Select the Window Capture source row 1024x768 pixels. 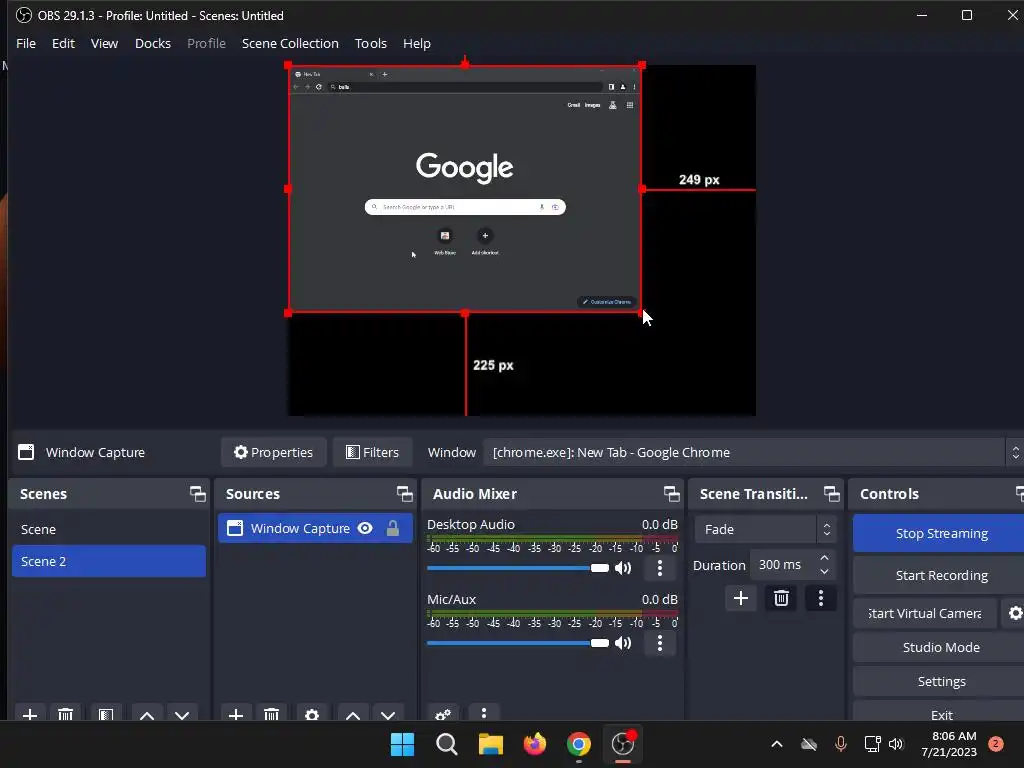[x=315, y=528]
